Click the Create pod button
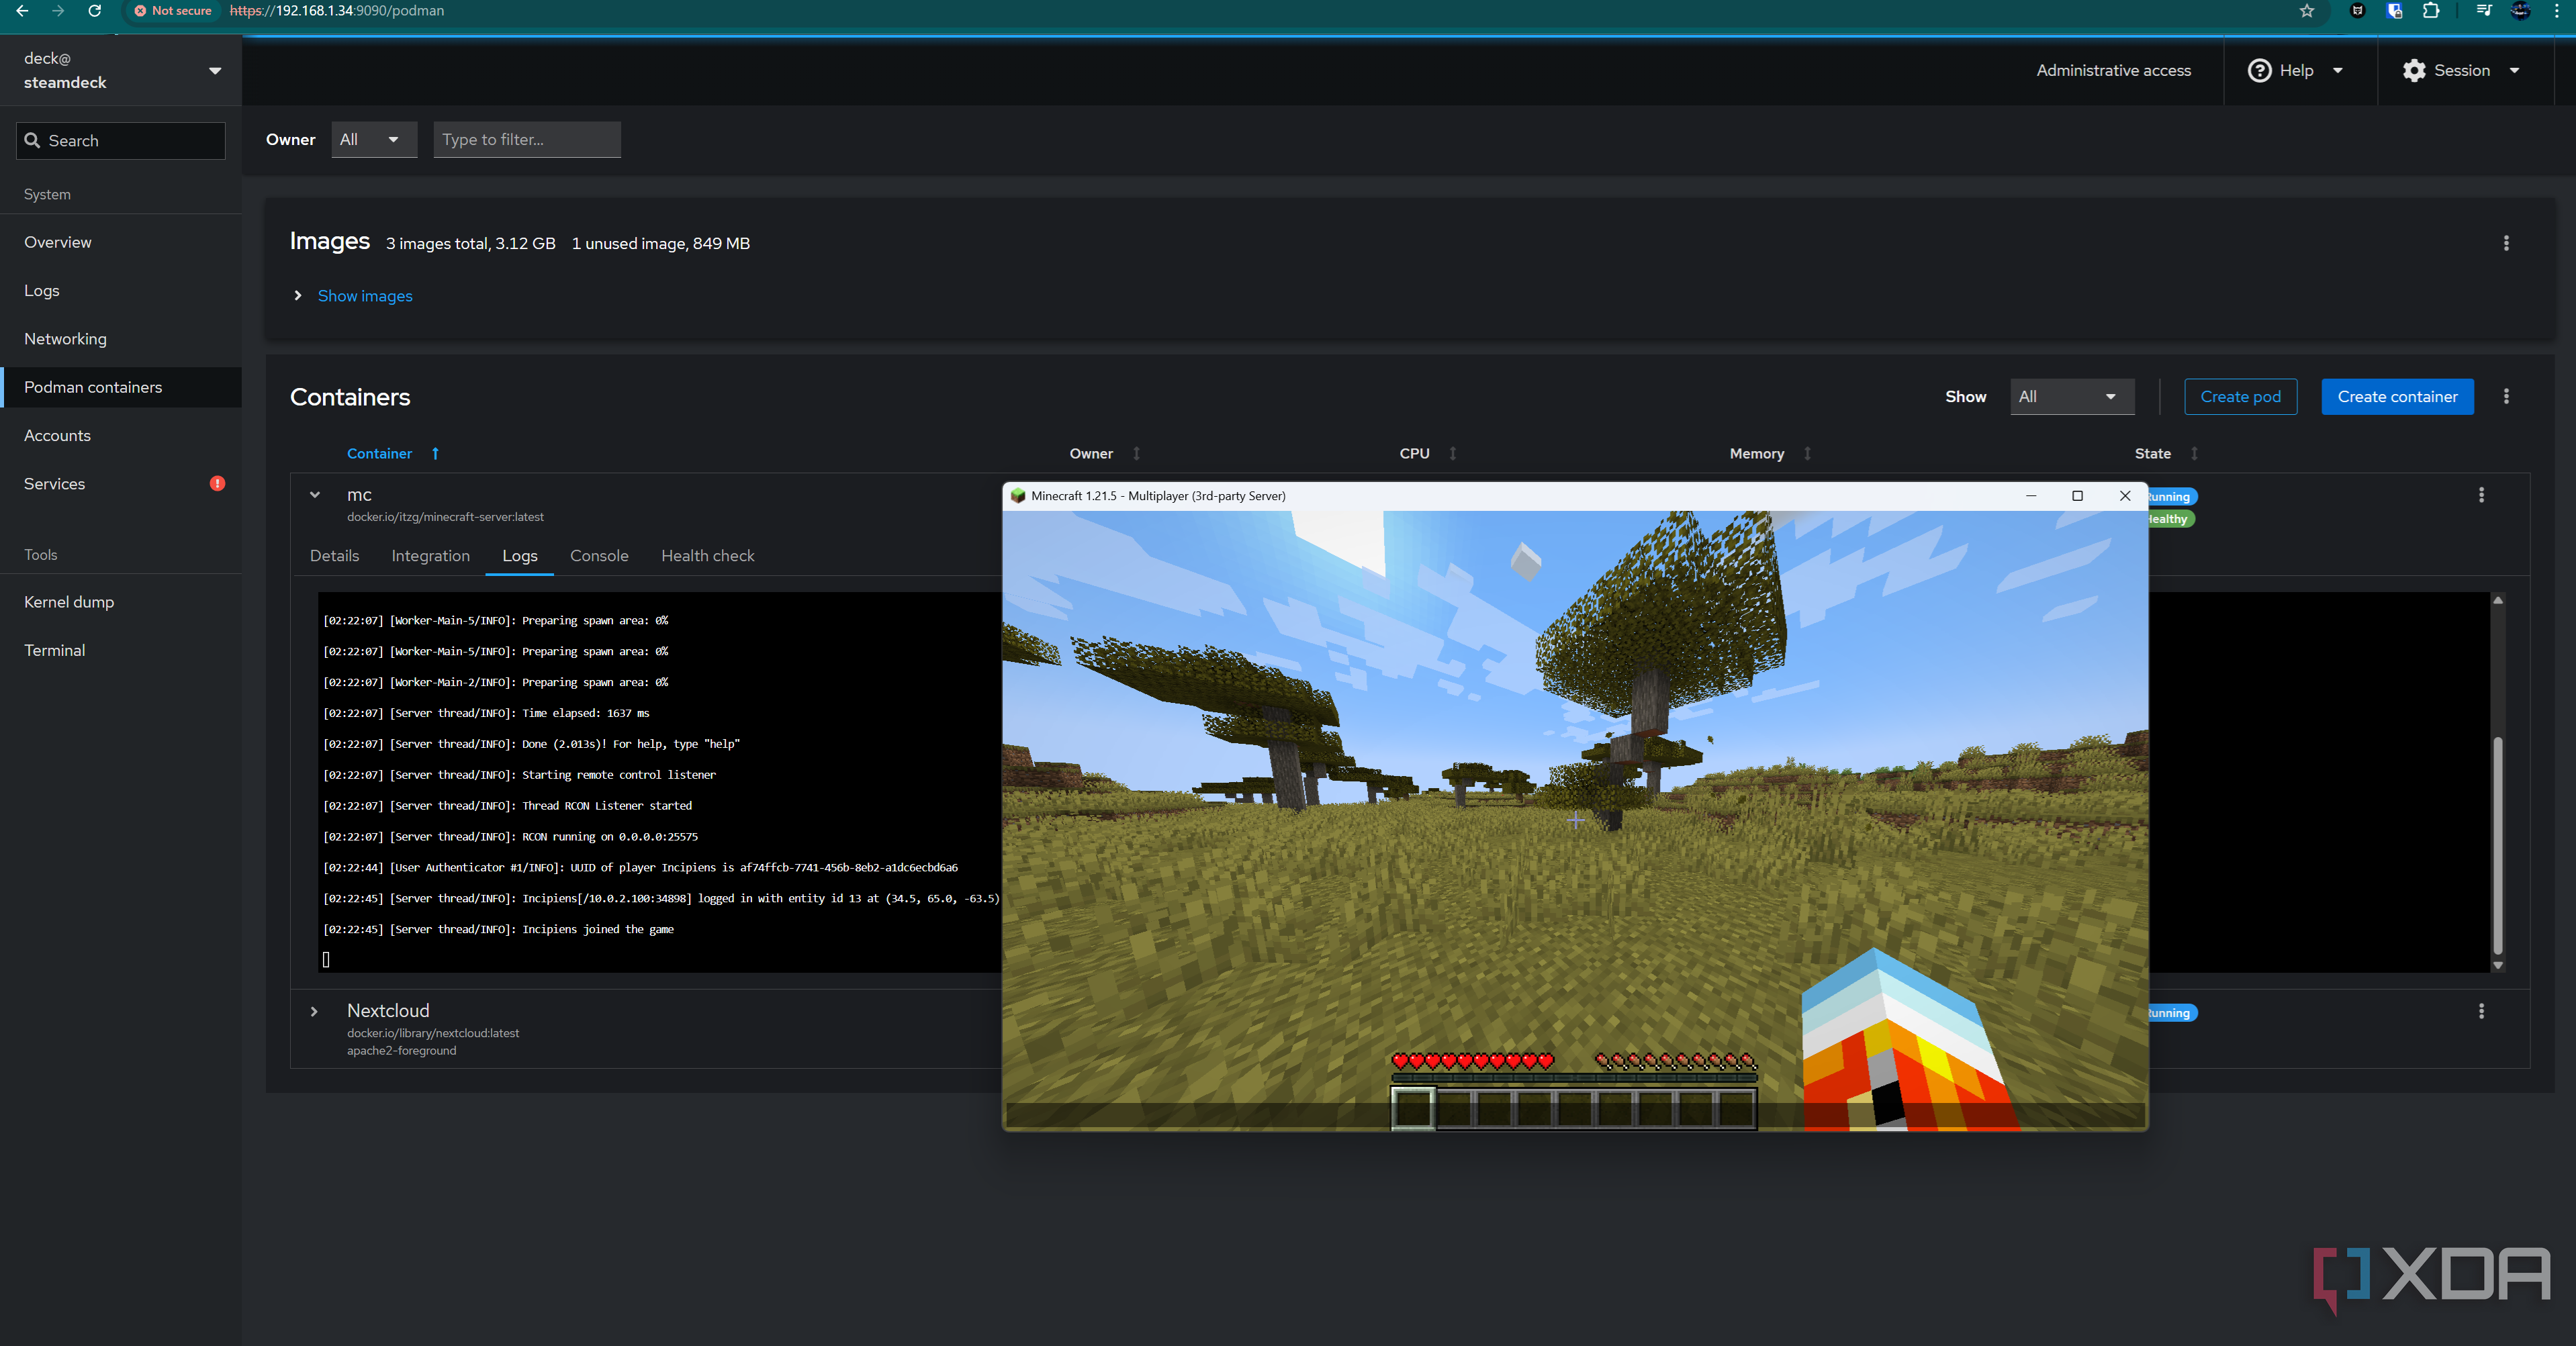Screen dimensions: 2576x1346 pos(2240,396)
